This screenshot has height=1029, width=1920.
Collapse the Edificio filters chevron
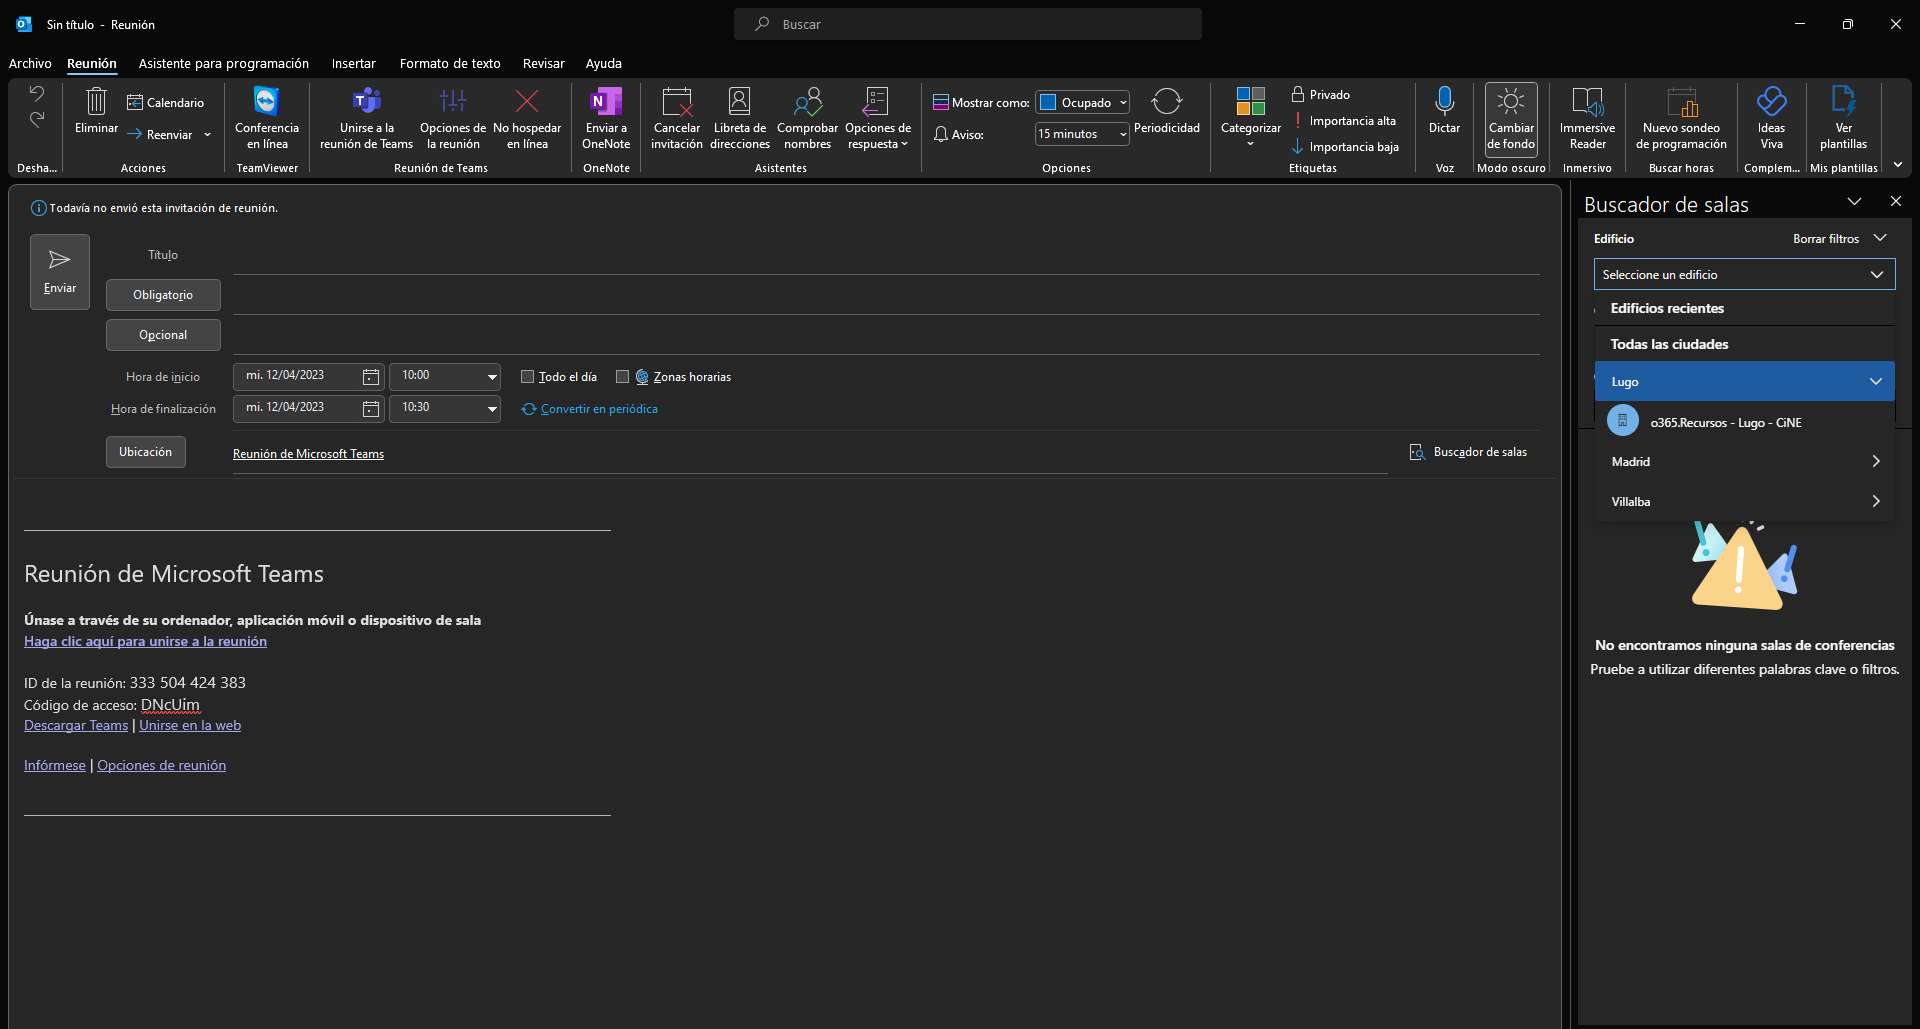pos(1880,238)
